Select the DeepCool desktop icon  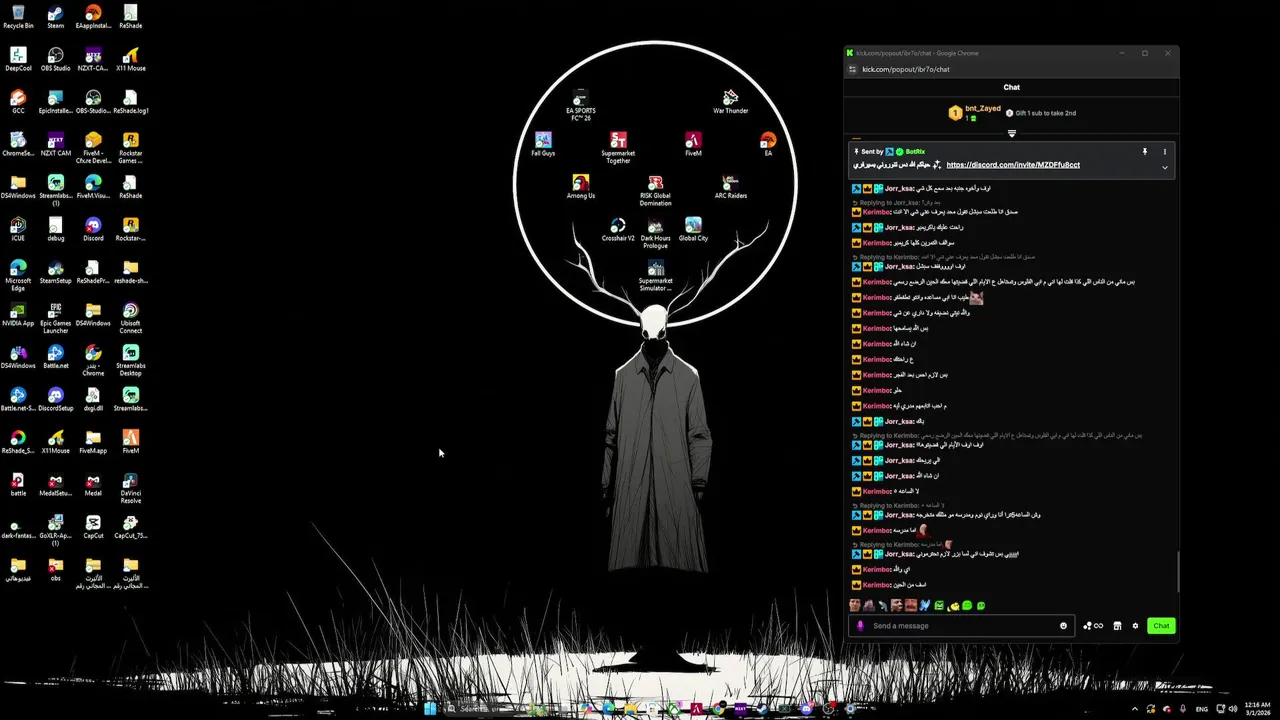tap(18, 59)
